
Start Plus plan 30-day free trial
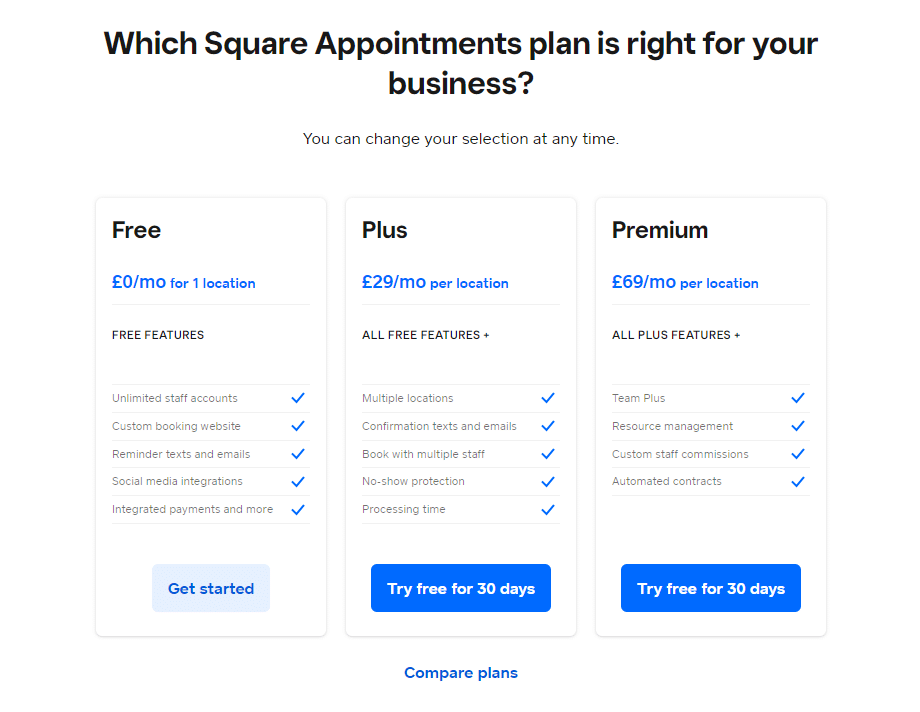(x=461, y=588)
